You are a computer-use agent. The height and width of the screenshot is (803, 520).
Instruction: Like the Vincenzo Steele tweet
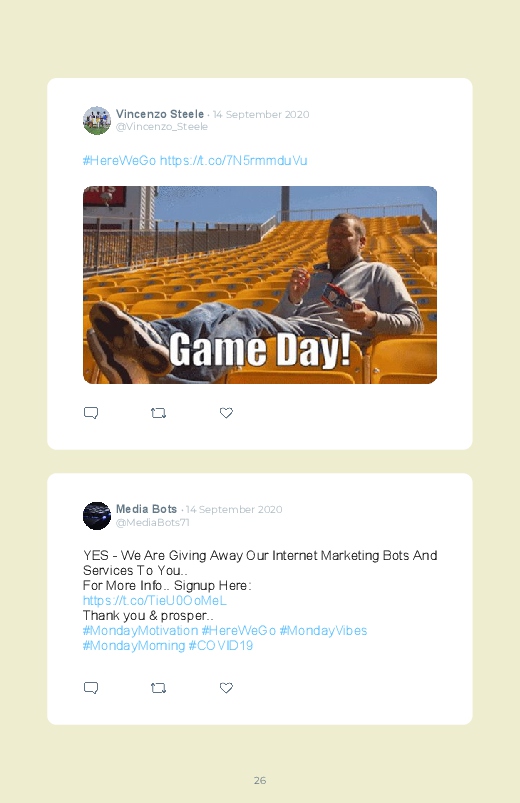[226, 413]
